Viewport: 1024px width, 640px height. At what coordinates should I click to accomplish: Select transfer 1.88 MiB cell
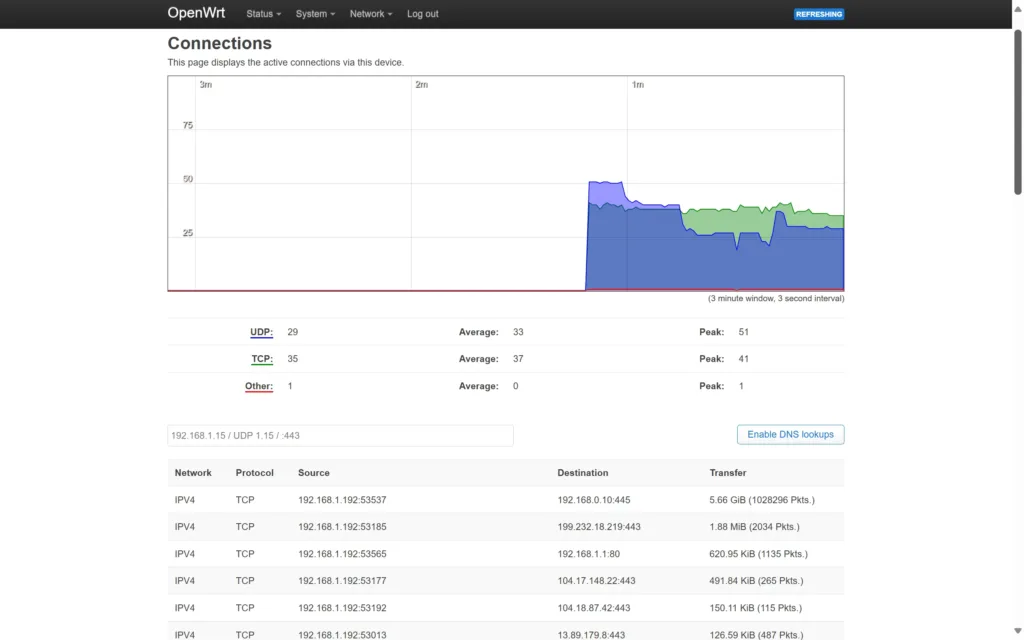point(754,527)
